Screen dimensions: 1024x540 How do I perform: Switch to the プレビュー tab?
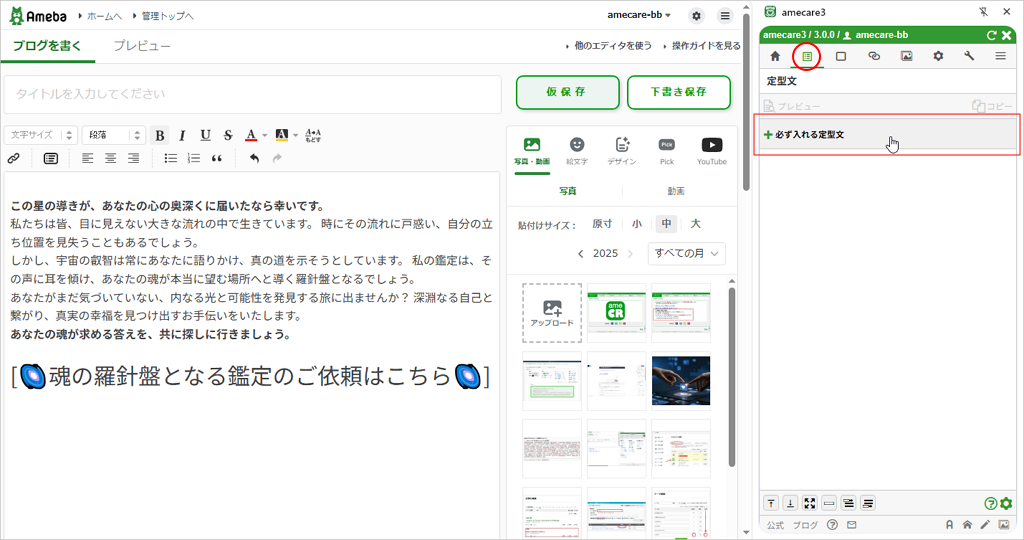141,46
